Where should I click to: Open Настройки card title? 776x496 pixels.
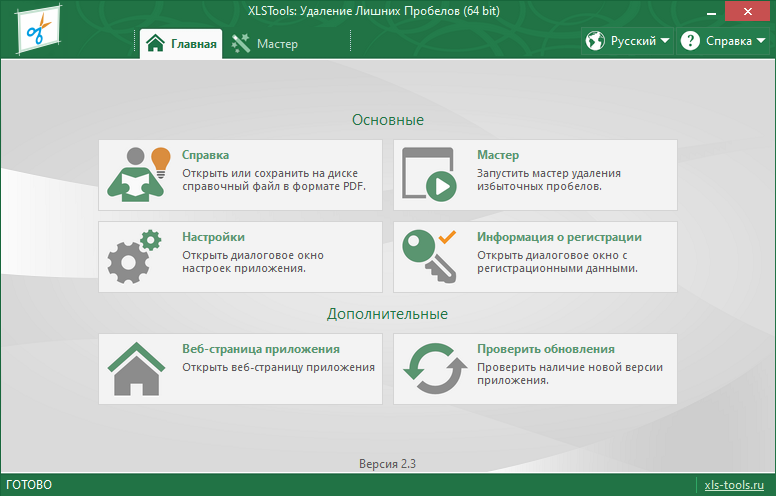(x=213, y=237)
